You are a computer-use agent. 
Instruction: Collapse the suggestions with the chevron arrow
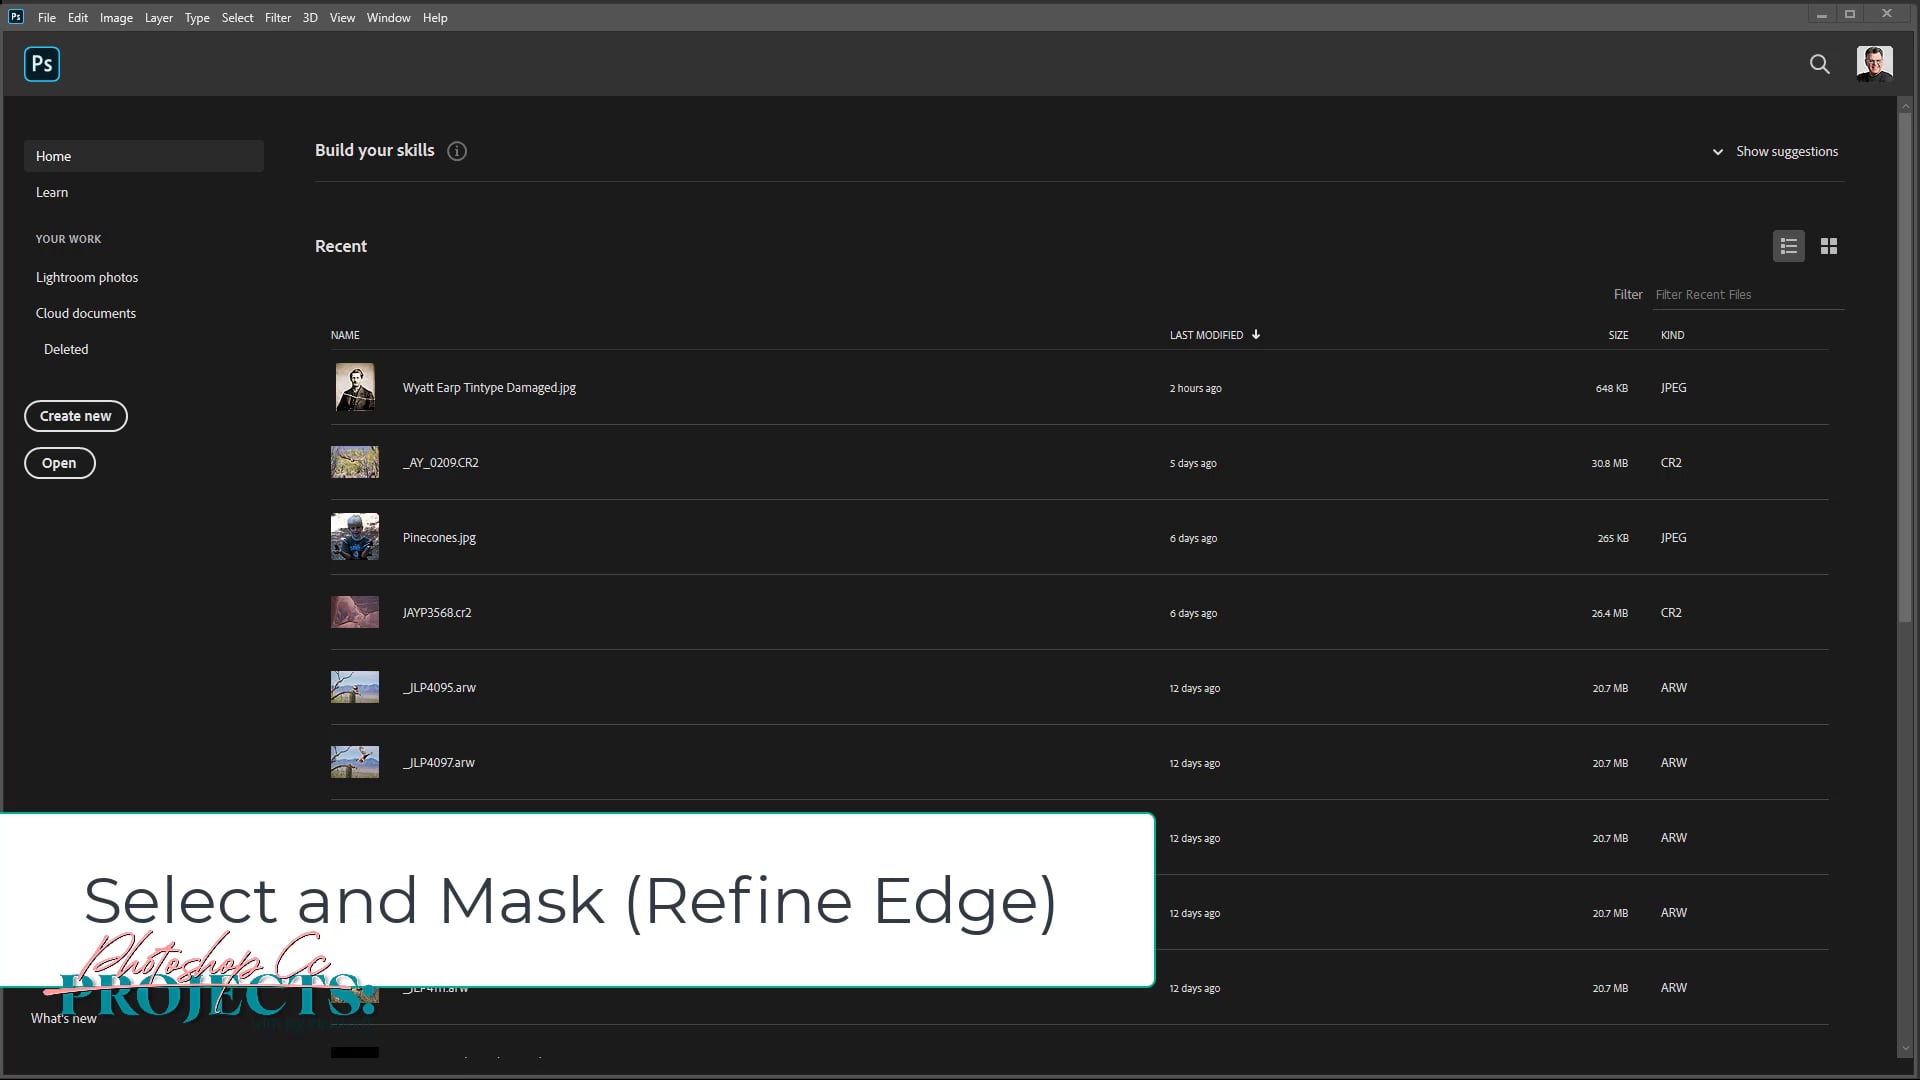[1717, 151]
